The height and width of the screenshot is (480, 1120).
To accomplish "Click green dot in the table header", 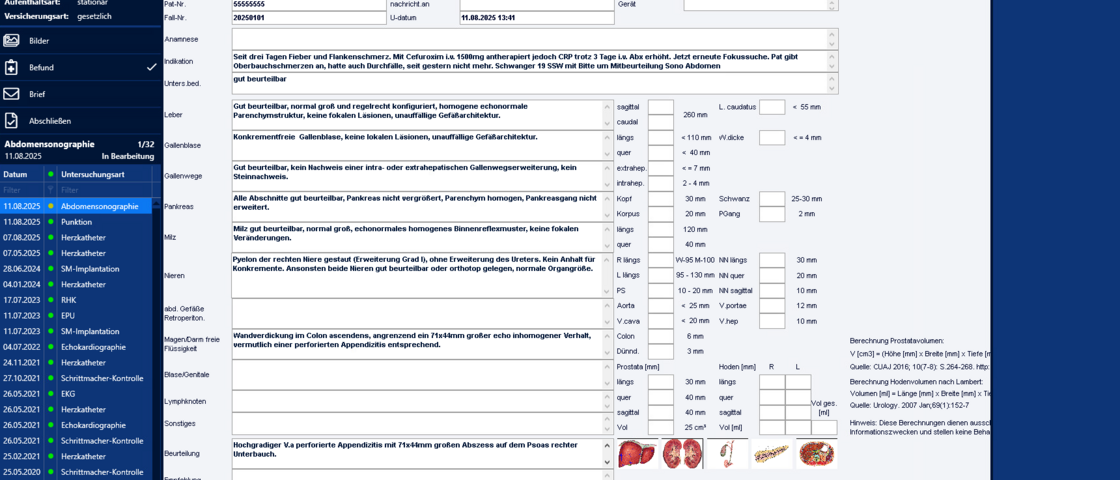I will (x=50, y=174).
